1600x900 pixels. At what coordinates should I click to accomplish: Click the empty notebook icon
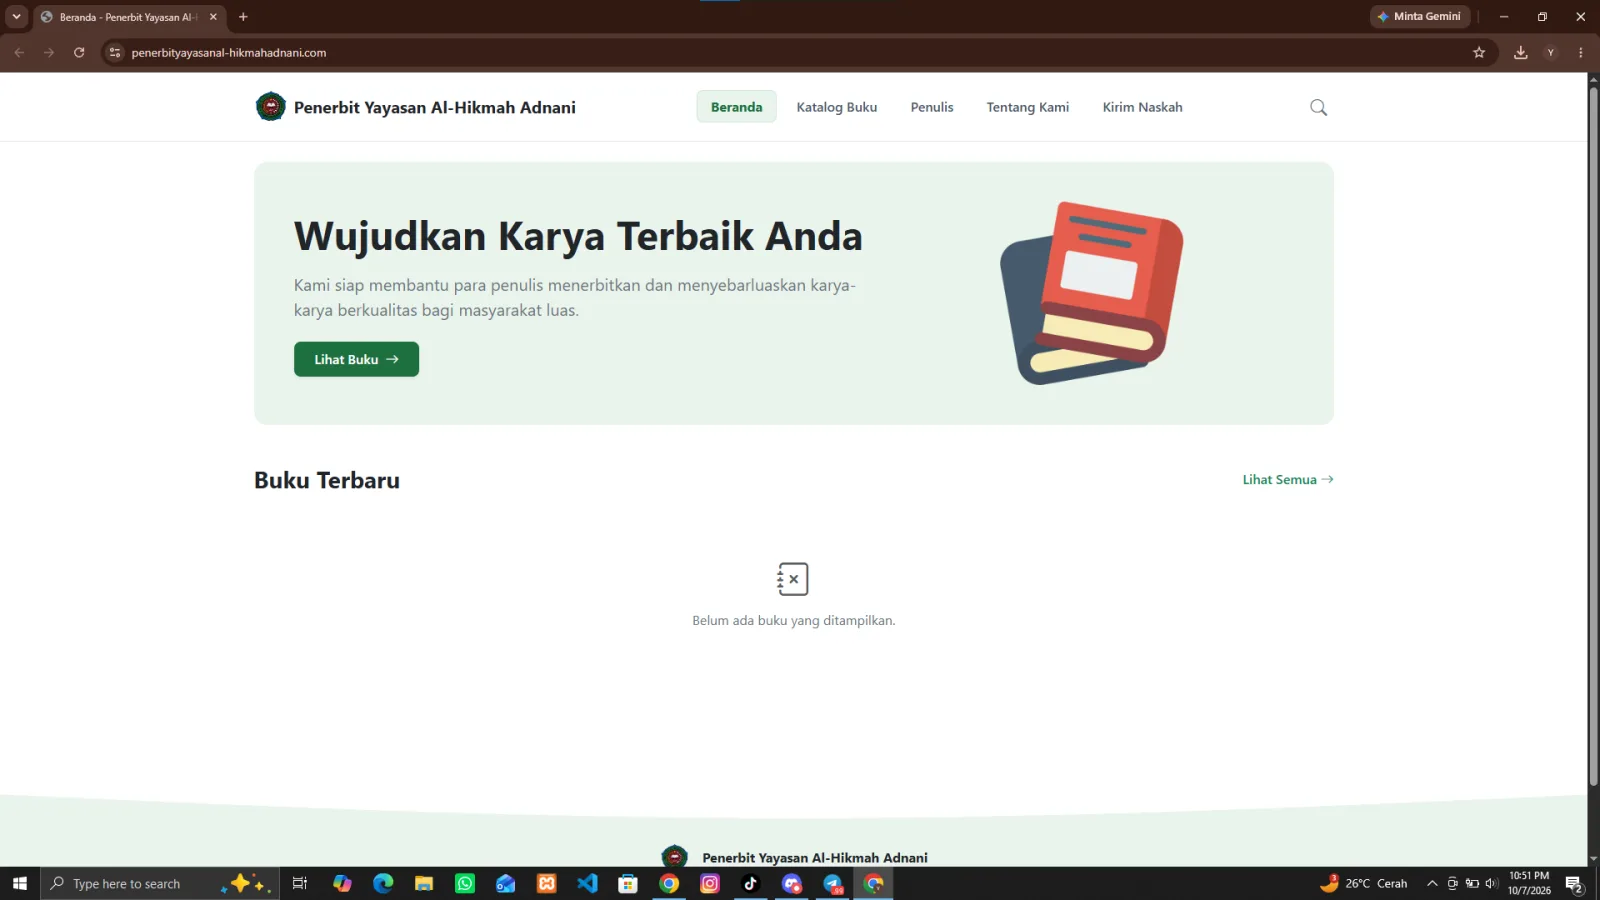tap(793, 579)
